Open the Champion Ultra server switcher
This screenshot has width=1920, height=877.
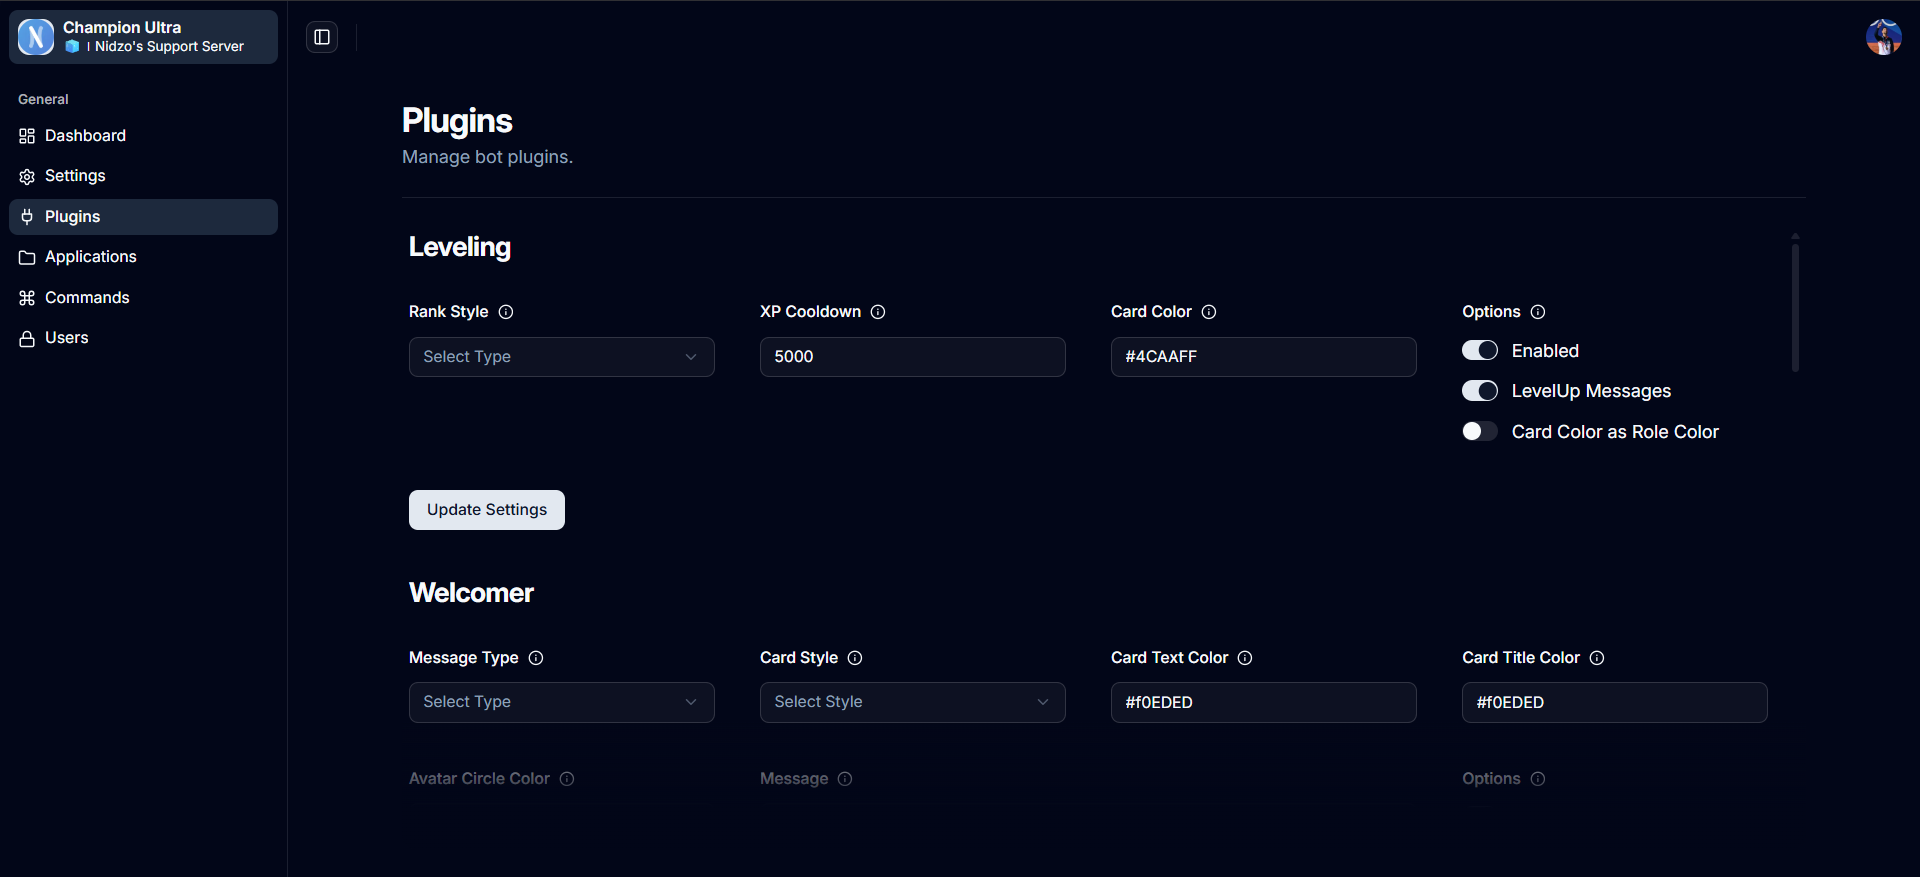coord(144,37)
